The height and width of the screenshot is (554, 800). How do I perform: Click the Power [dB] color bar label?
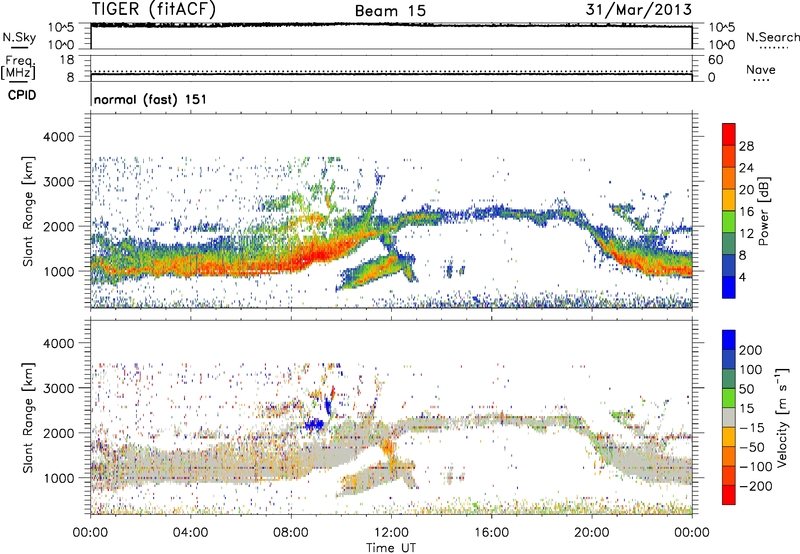click(x=764, y=211)
